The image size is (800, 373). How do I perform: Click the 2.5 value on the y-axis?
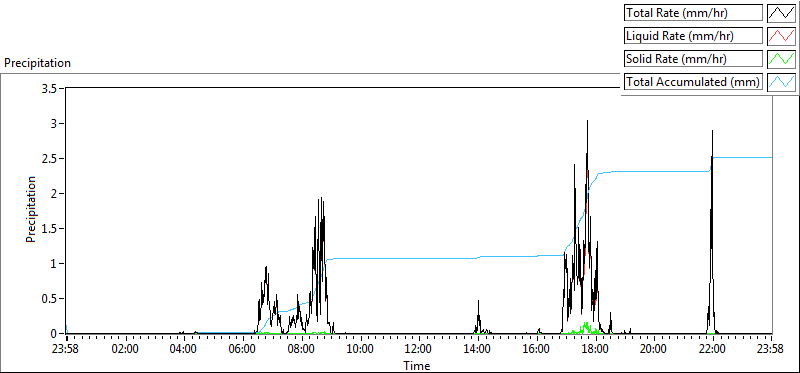[51, 158]
